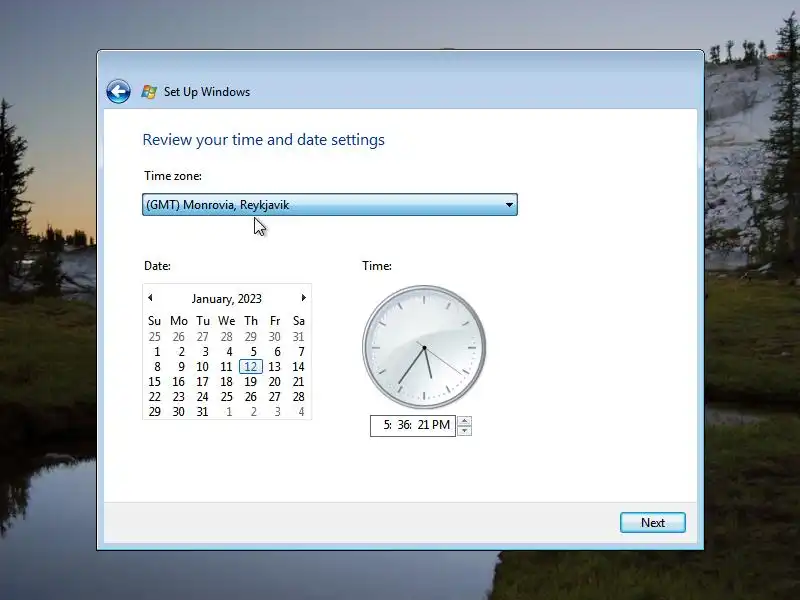Select January 17 in the calendar
The height and width of the screenshot is (600, 800).
pos(203,382)
